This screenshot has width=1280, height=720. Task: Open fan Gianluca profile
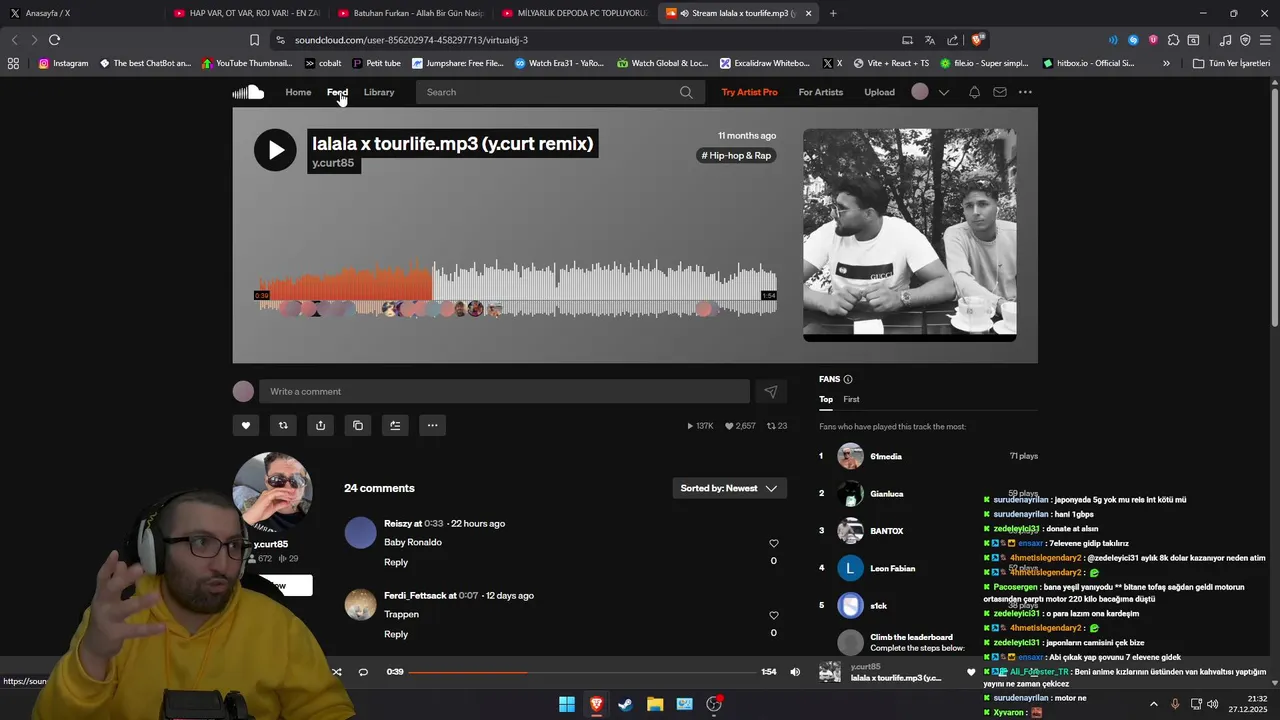click(x=887, y=493)
